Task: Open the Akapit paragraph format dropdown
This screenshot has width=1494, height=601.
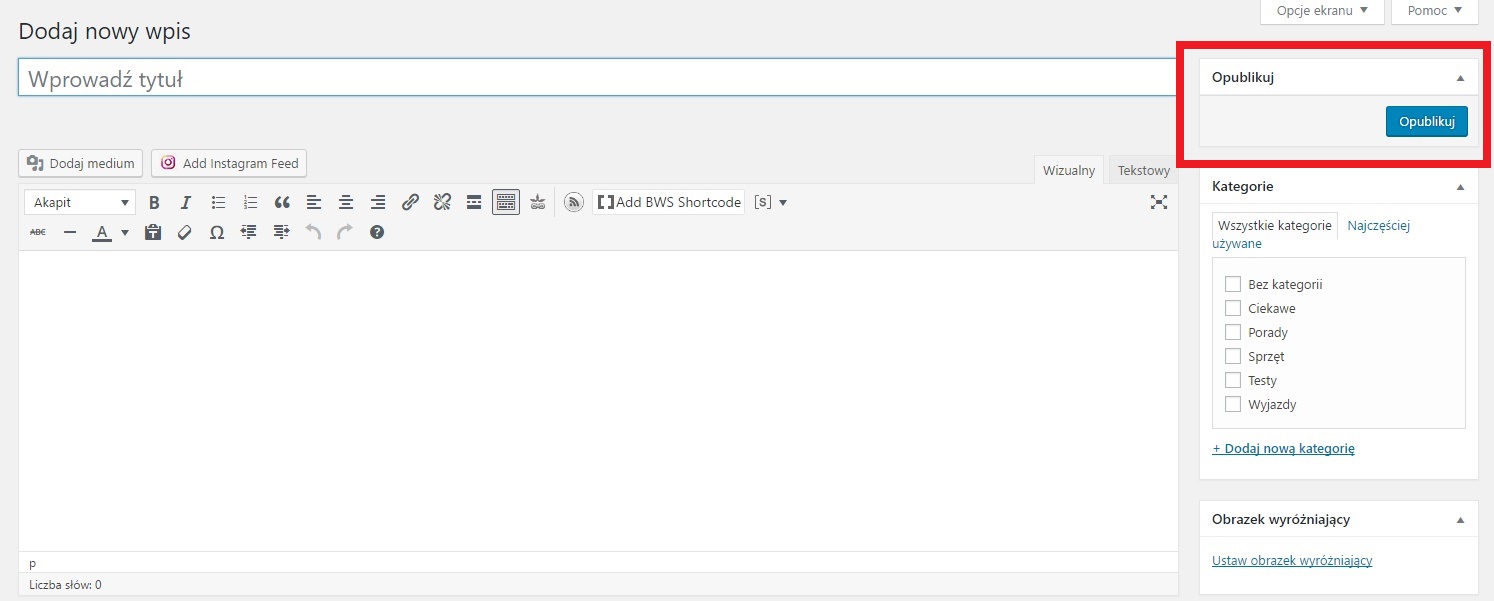Action: (79, 202)
